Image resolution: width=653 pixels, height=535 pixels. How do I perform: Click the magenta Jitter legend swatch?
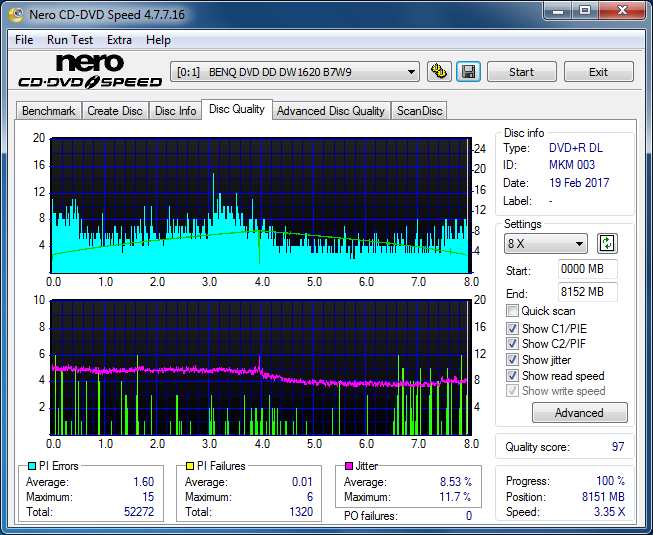pos(349,466)
